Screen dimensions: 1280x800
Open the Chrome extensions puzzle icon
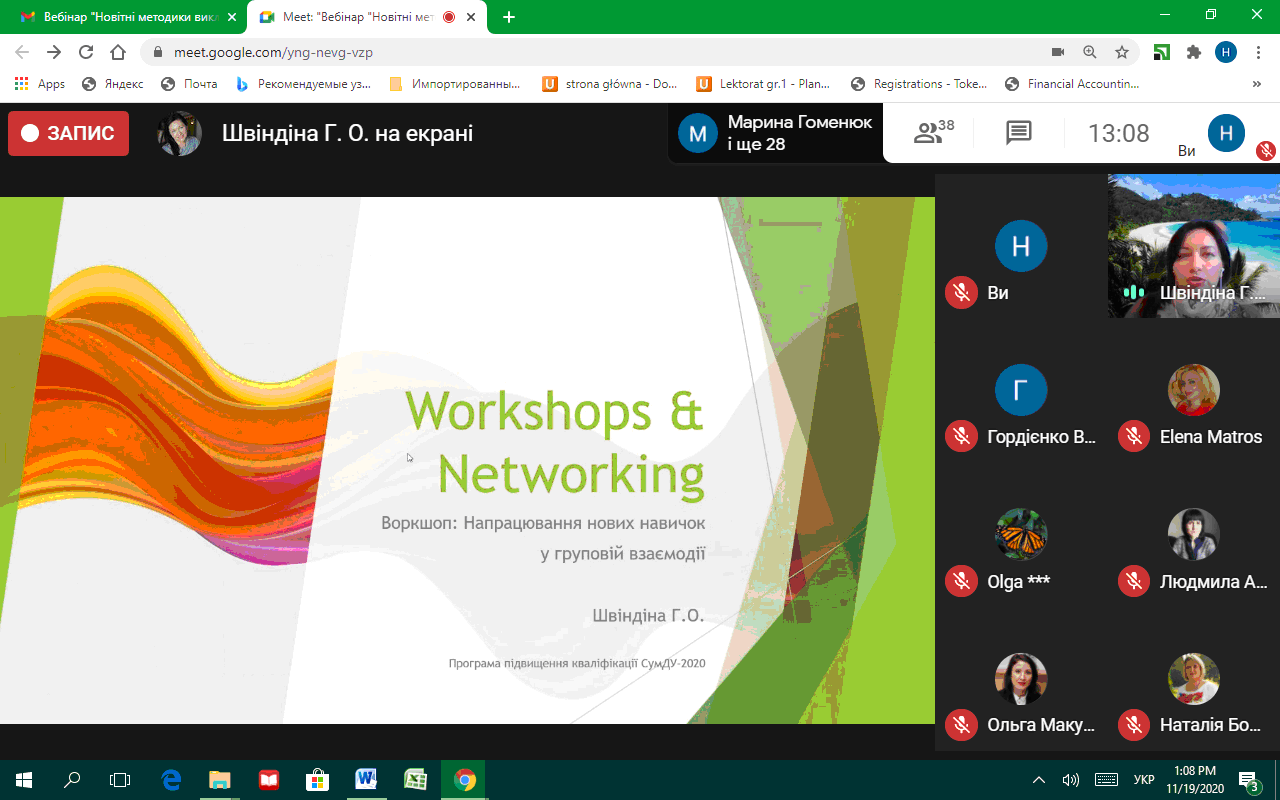pyautogui.click(x=1193, y=52)
